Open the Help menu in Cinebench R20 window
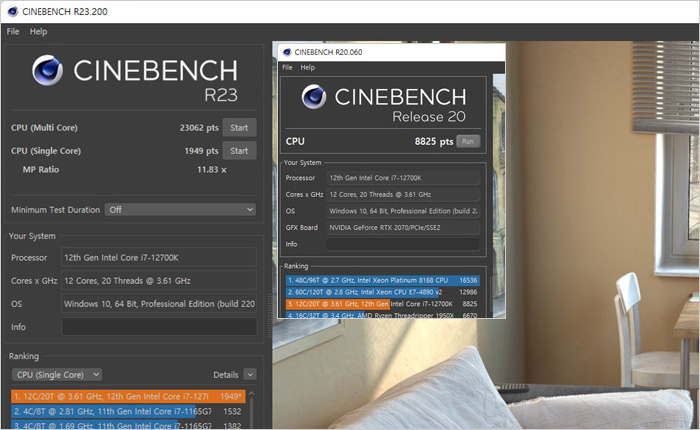Image resolution: width=700 pixels, height=430 pixels. click(308, 67)
